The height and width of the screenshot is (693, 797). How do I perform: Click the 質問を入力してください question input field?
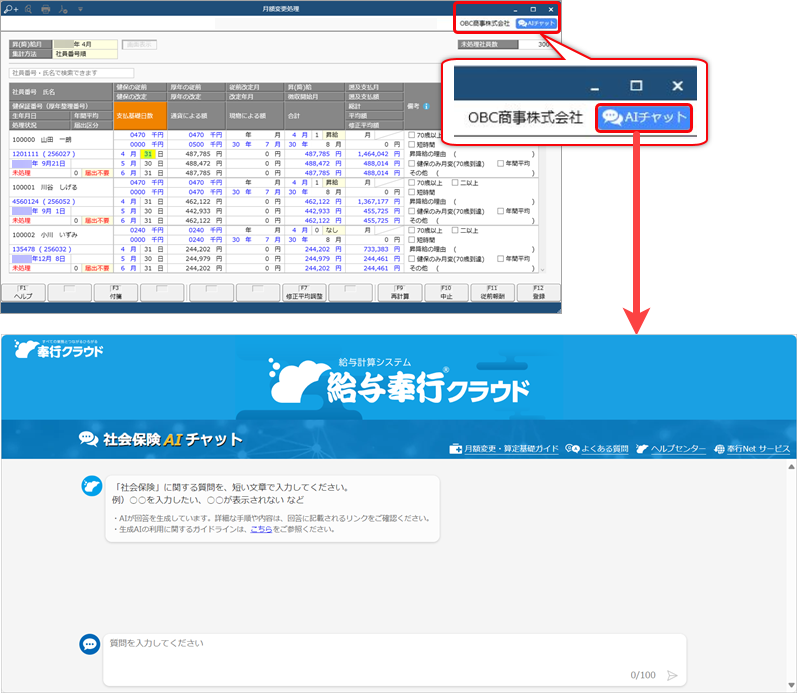point(394,659)
